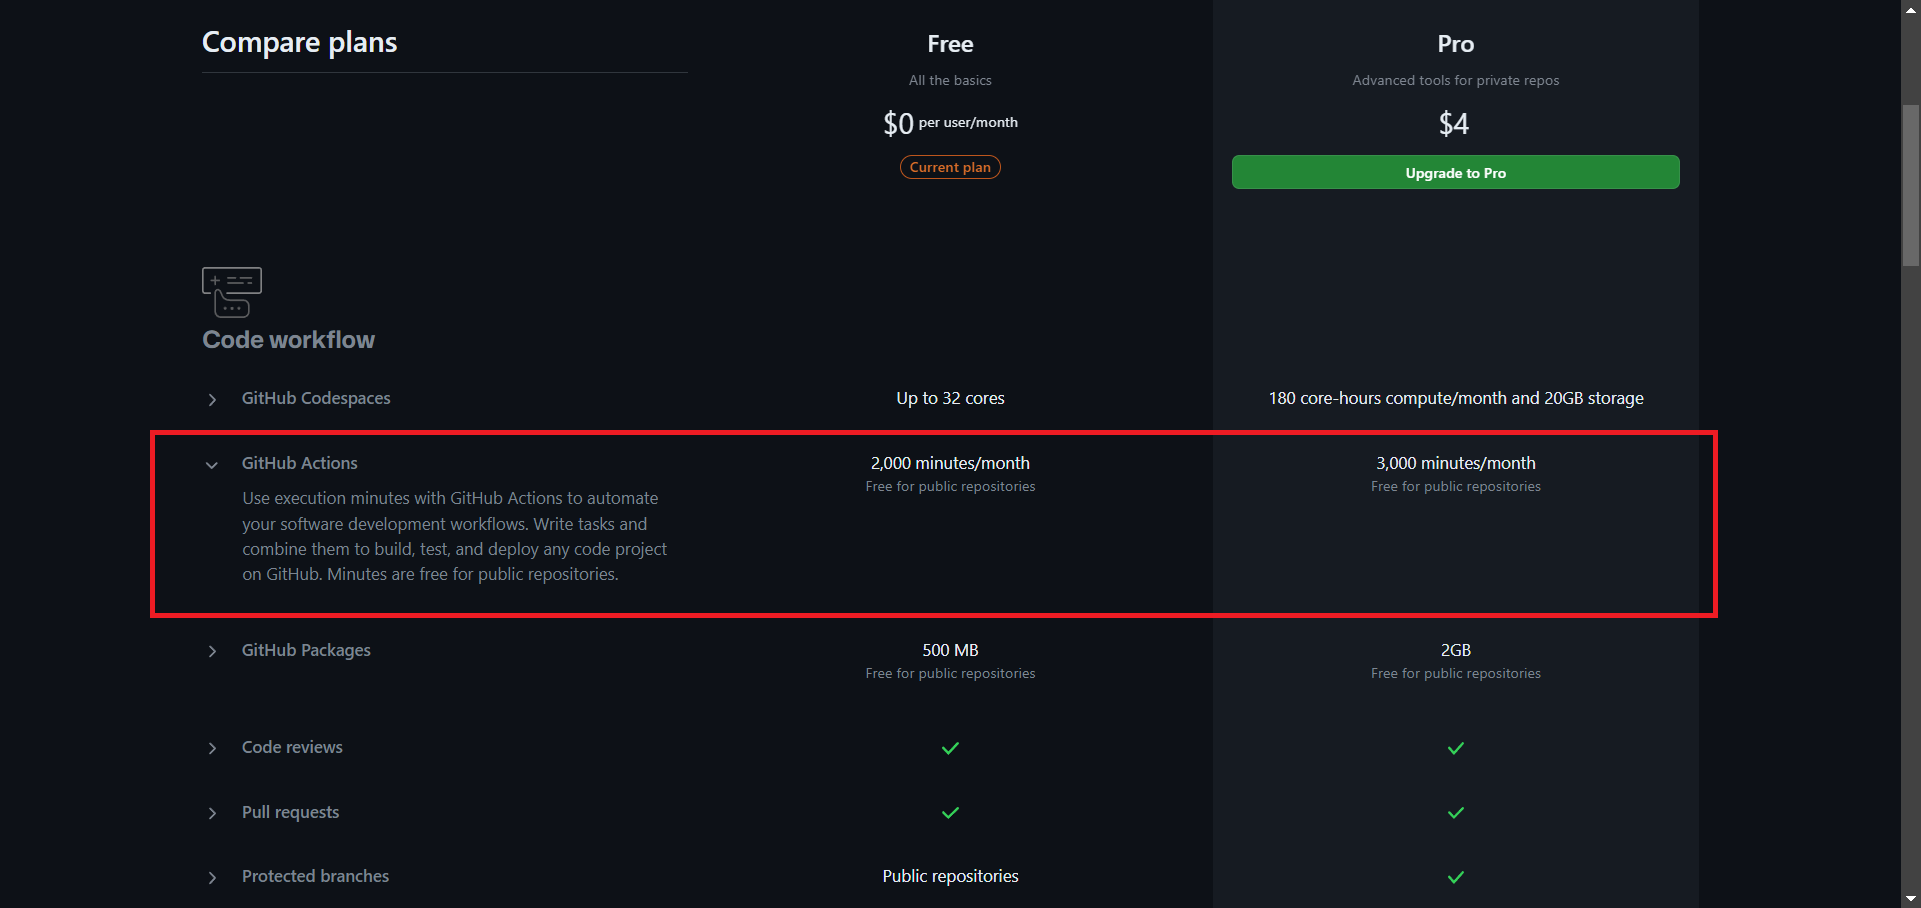This screenshot has height=908, width=1921.
Task: Click the Current plan badge
Action: click(x=950, y=167)
